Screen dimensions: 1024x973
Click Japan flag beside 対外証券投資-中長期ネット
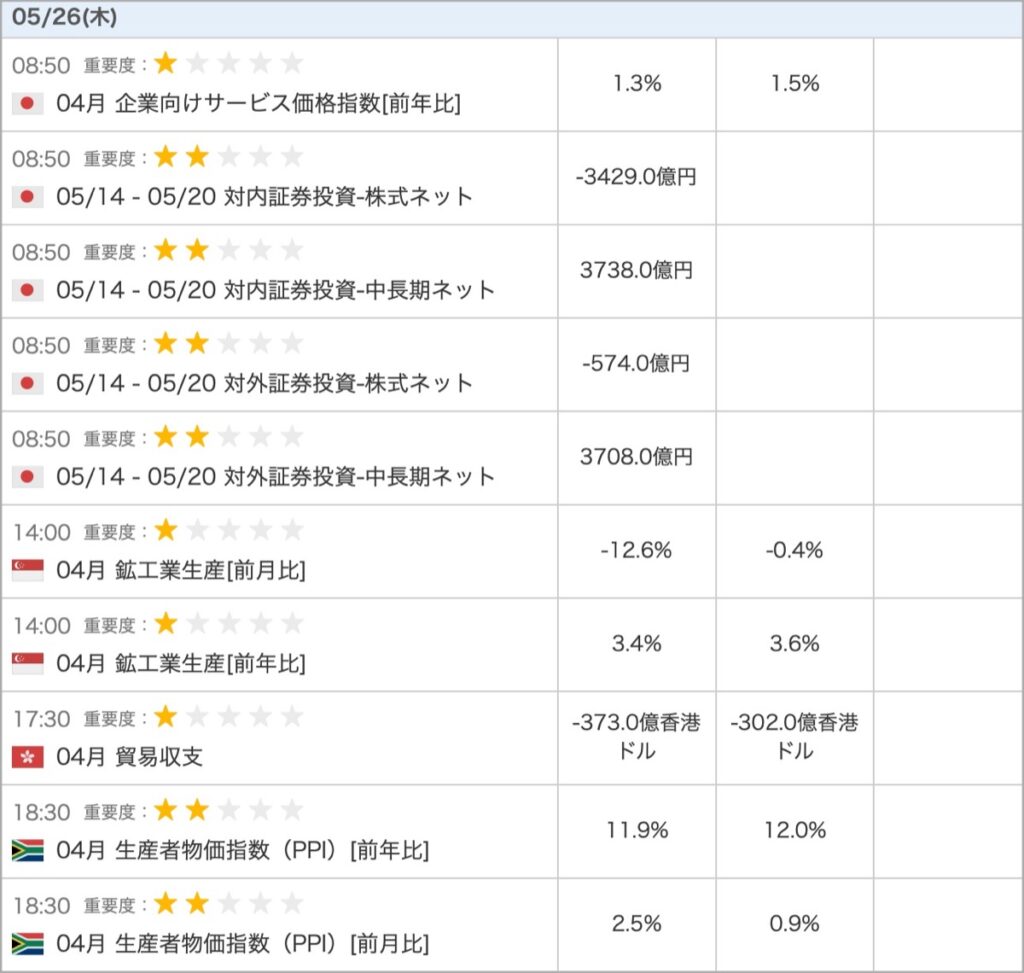(27, 477)
